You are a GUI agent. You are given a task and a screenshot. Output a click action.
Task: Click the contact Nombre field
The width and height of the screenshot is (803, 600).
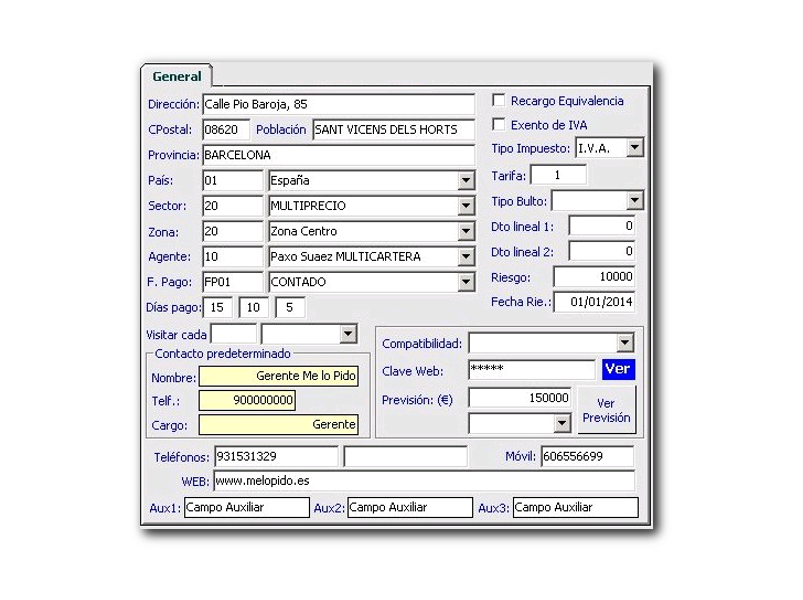tap(278, 377)
